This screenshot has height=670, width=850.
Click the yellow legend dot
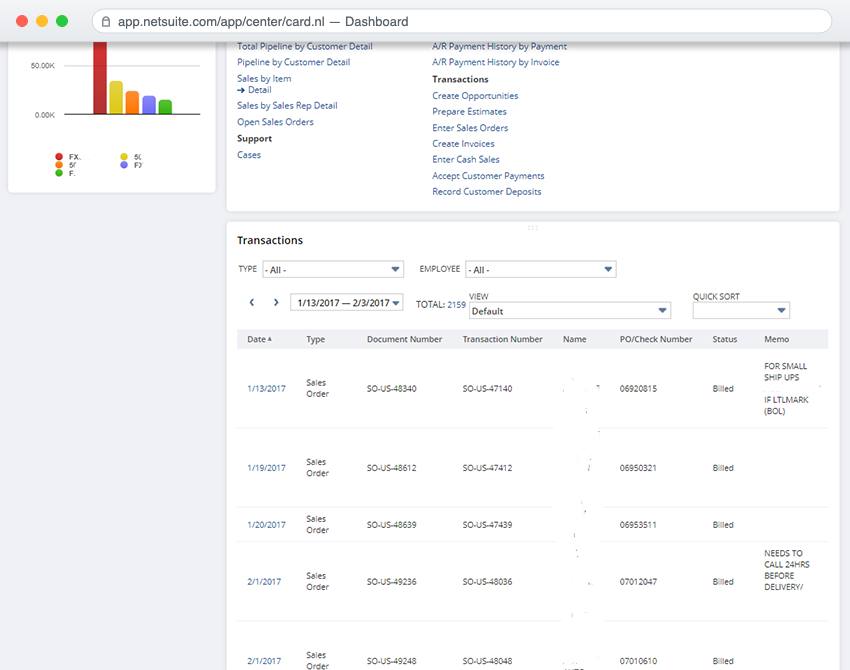124,157
